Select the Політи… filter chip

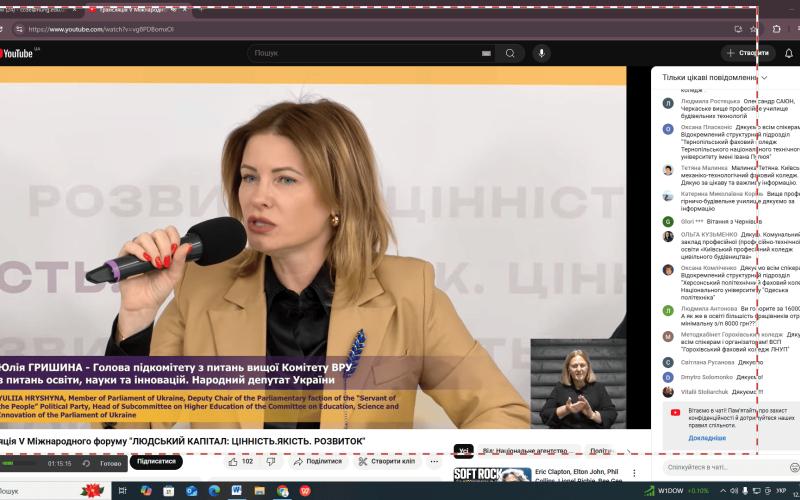(x=602, y=451)
